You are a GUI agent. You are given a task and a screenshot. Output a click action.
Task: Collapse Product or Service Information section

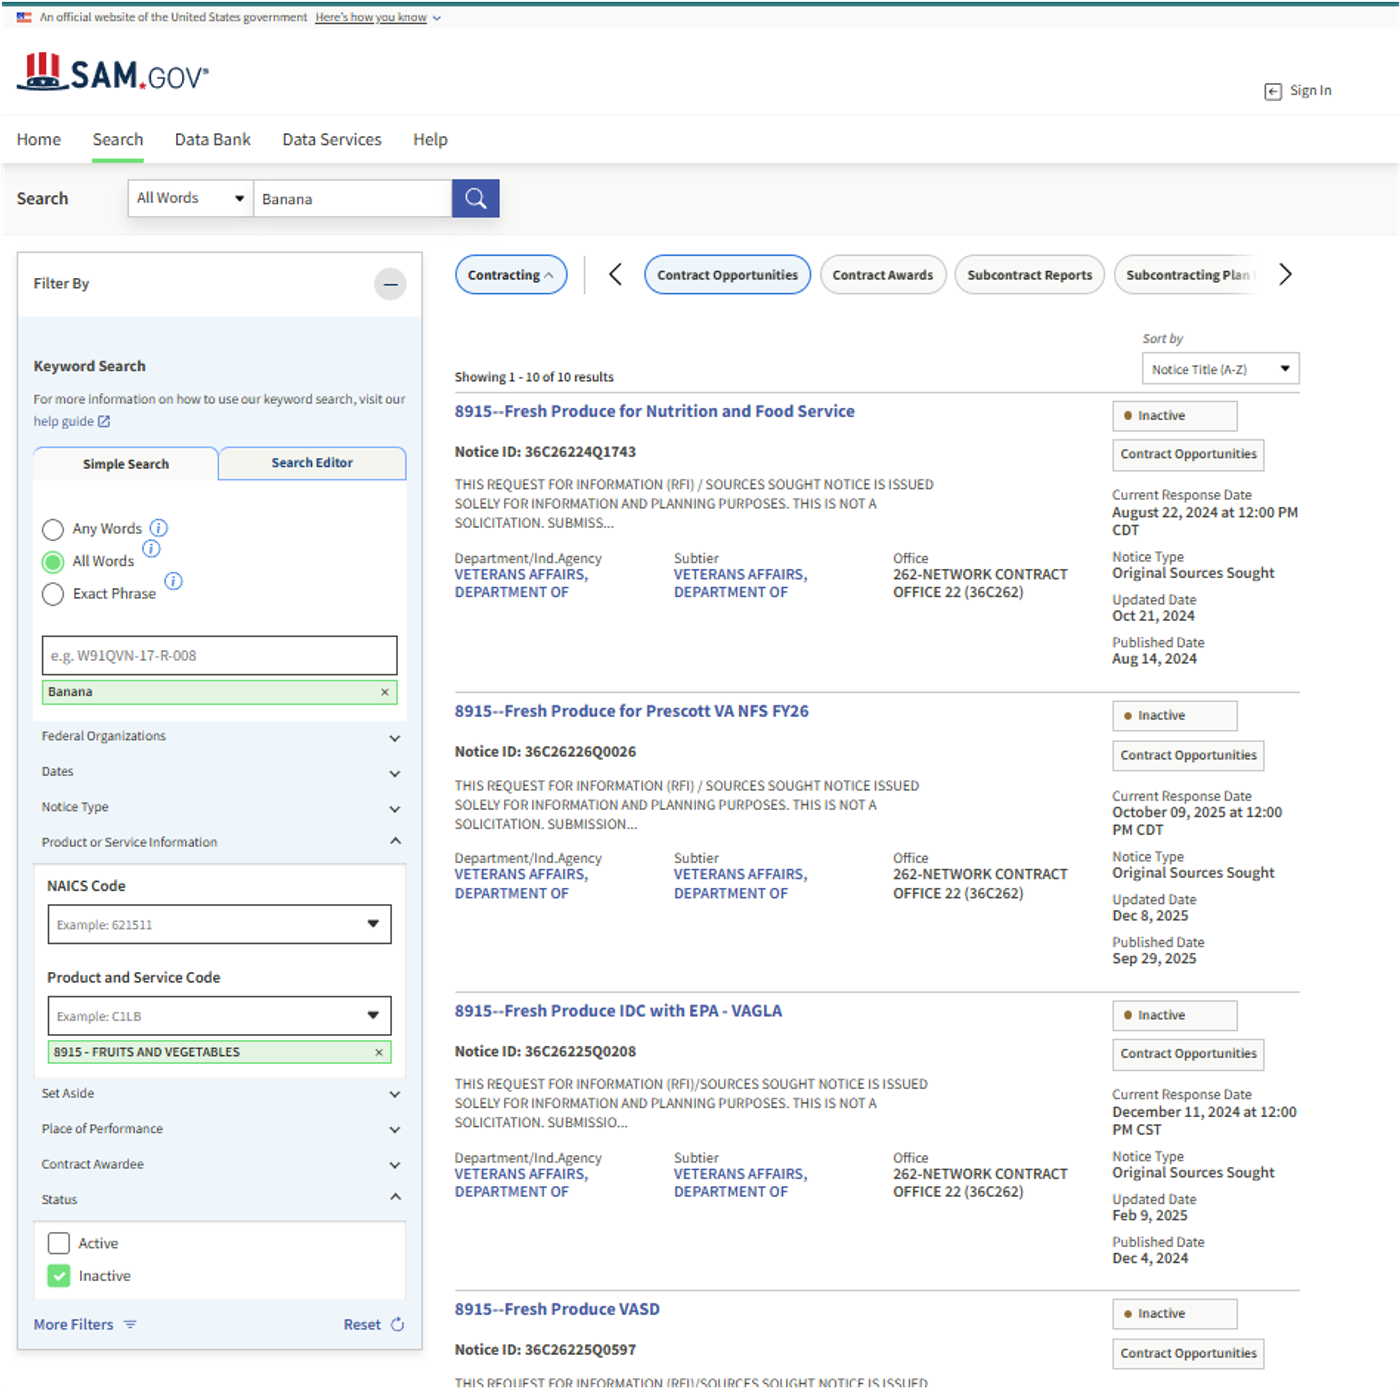[220, 842]
